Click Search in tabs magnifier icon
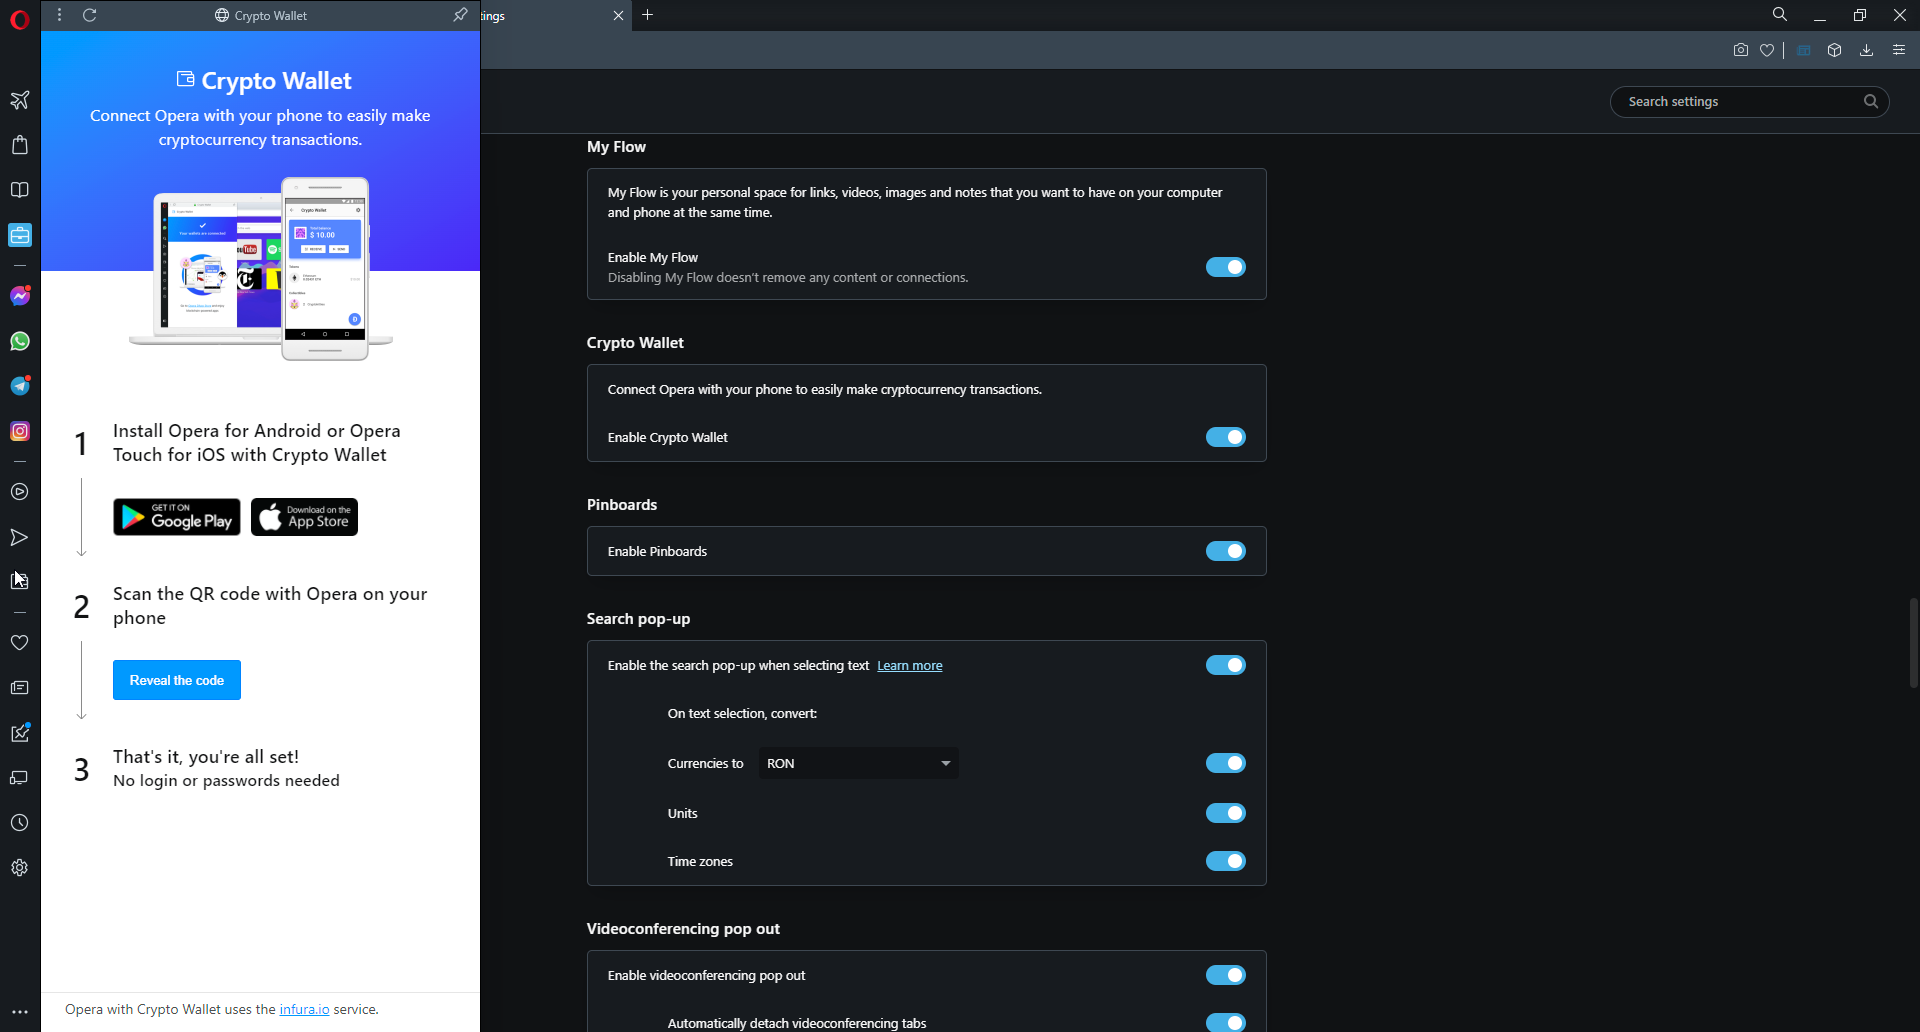The image size is (1920, 1032). click(1780, 15)
